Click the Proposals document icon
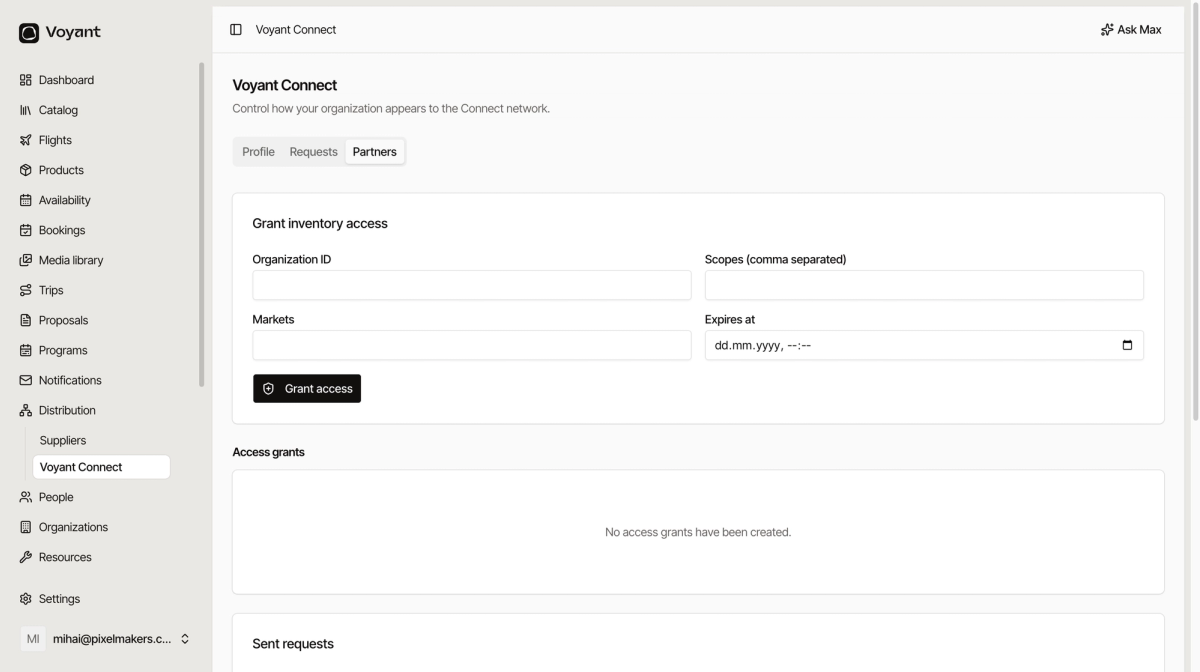The width and height of the screenshot is (1200, 672). (26, 320)
